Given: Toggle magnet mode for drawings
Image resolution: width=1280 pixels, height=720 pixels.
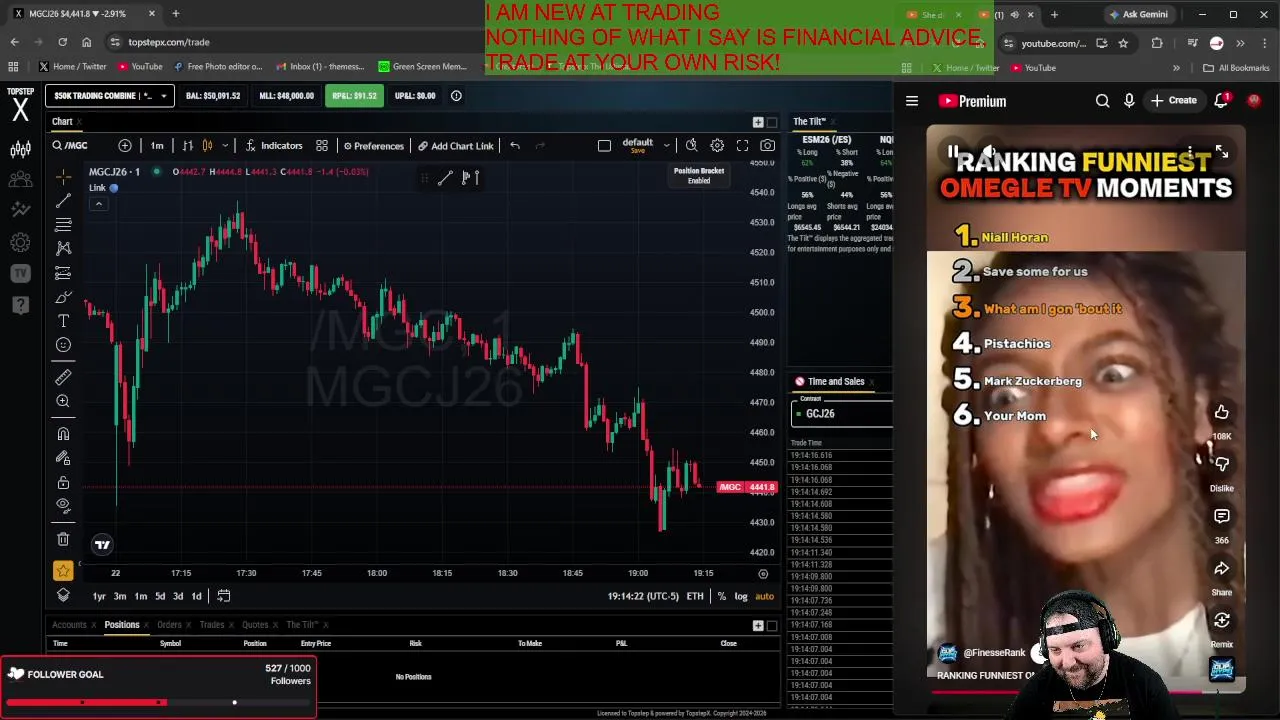Looking at the screenshot, I should [x=63, y=434].
